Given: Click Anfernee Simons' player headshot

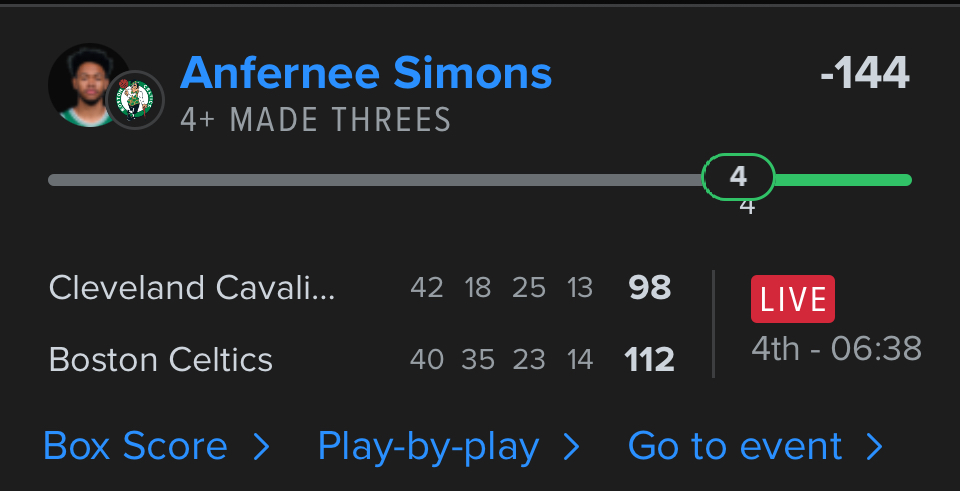Looking at the screenshot, I should [84, 84].
